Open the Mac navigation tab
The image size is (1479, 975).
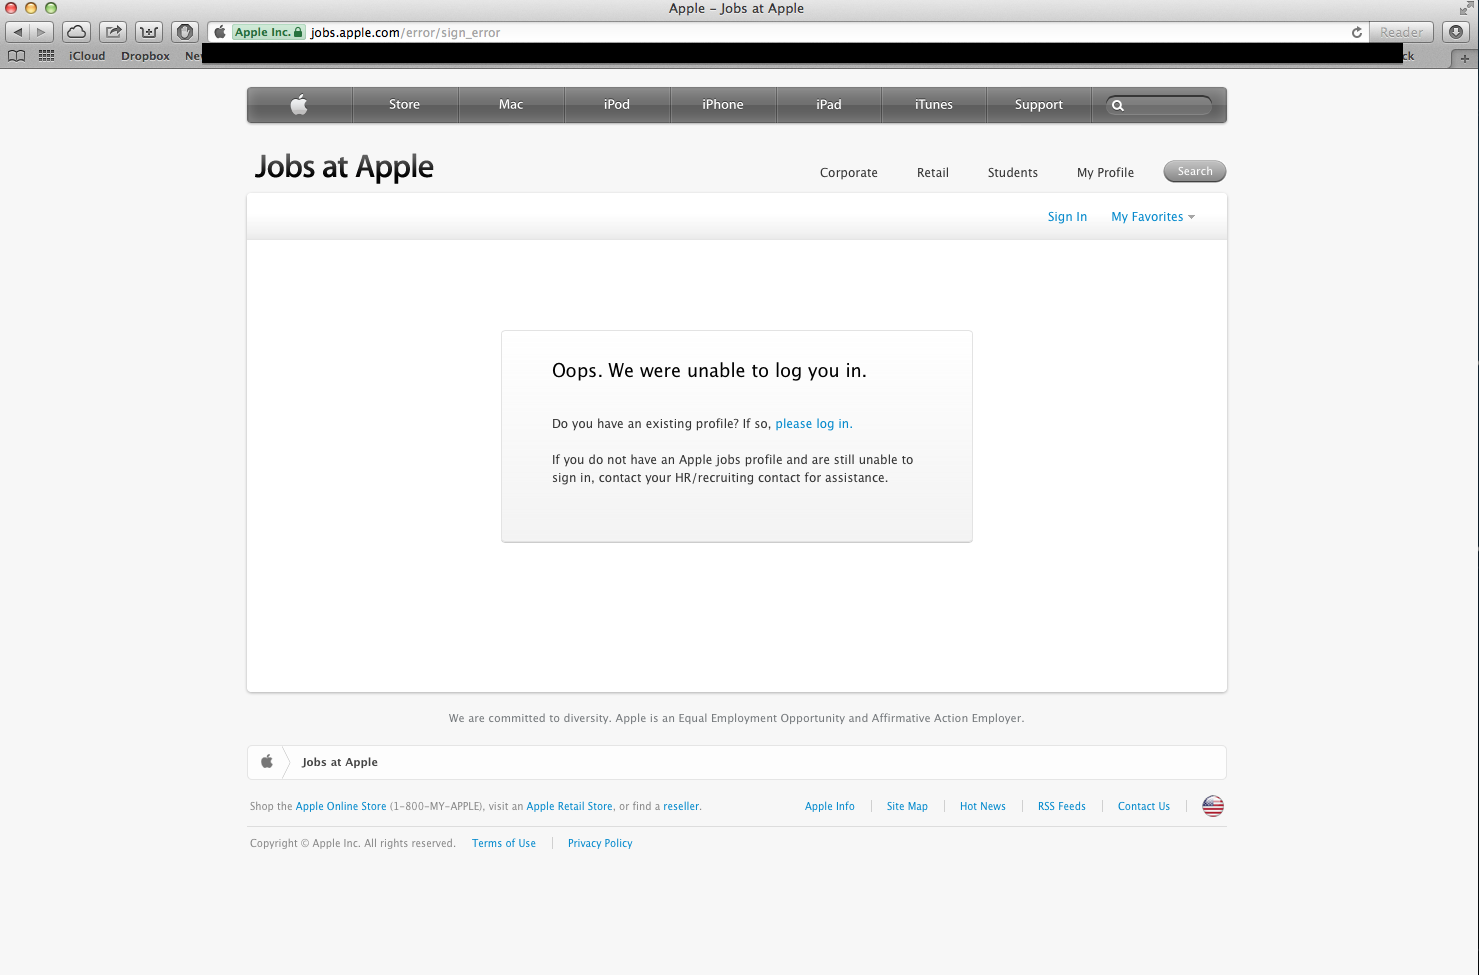(511, 104)
